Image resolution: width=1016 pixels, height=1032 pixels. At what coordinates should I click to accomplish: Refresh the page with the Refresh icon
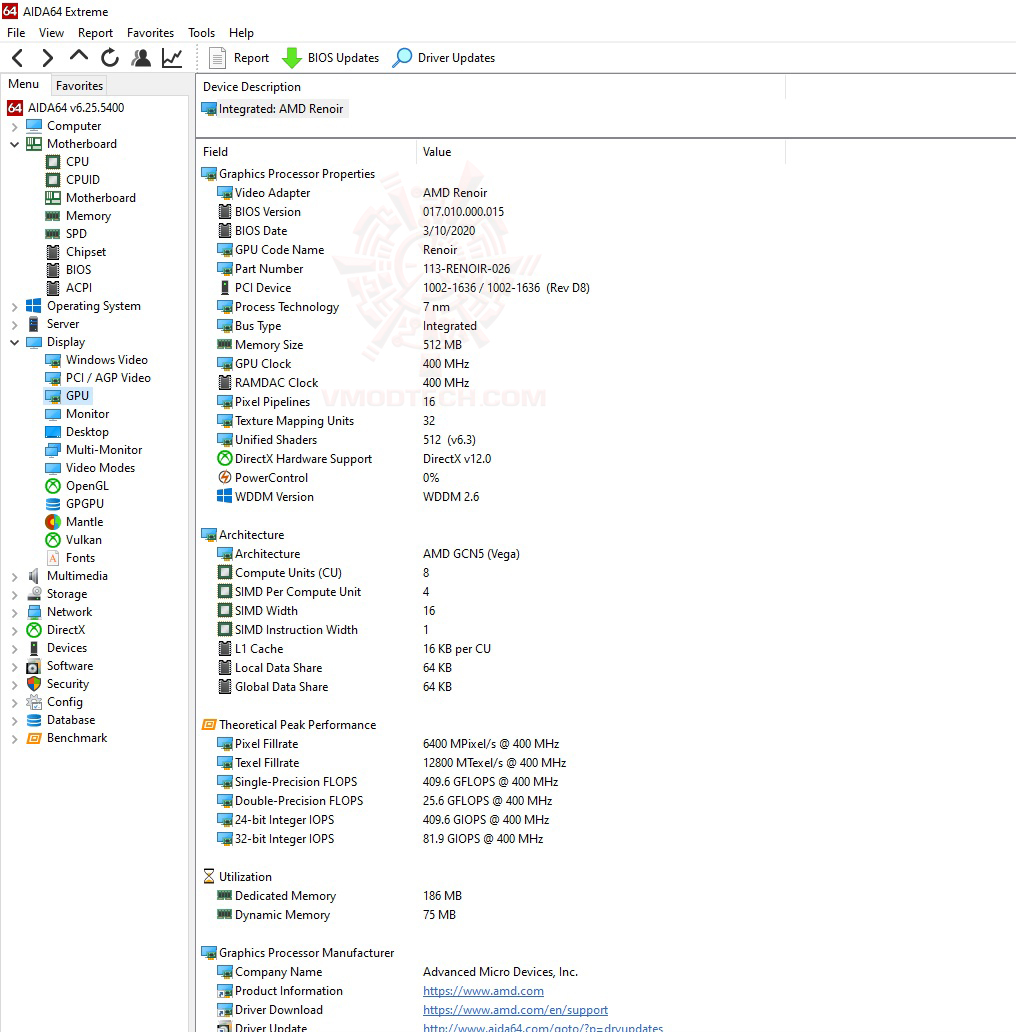110,58
